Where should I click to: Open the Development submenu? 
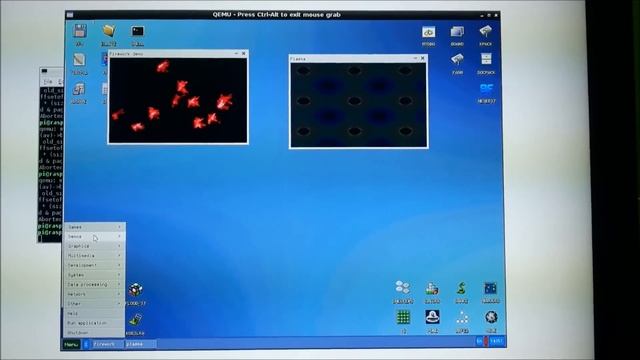point(95,265)
